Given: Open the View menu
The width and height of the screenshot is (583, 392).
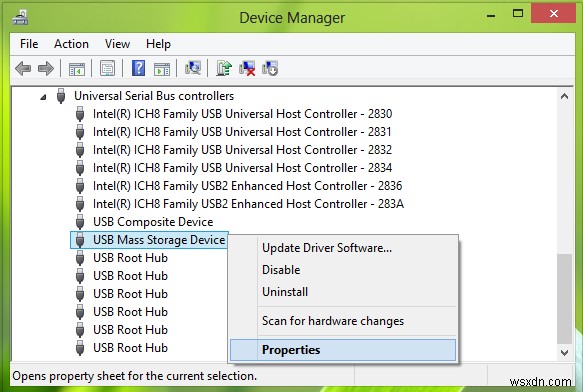Looking at the screenshot, I should [117, 44].
